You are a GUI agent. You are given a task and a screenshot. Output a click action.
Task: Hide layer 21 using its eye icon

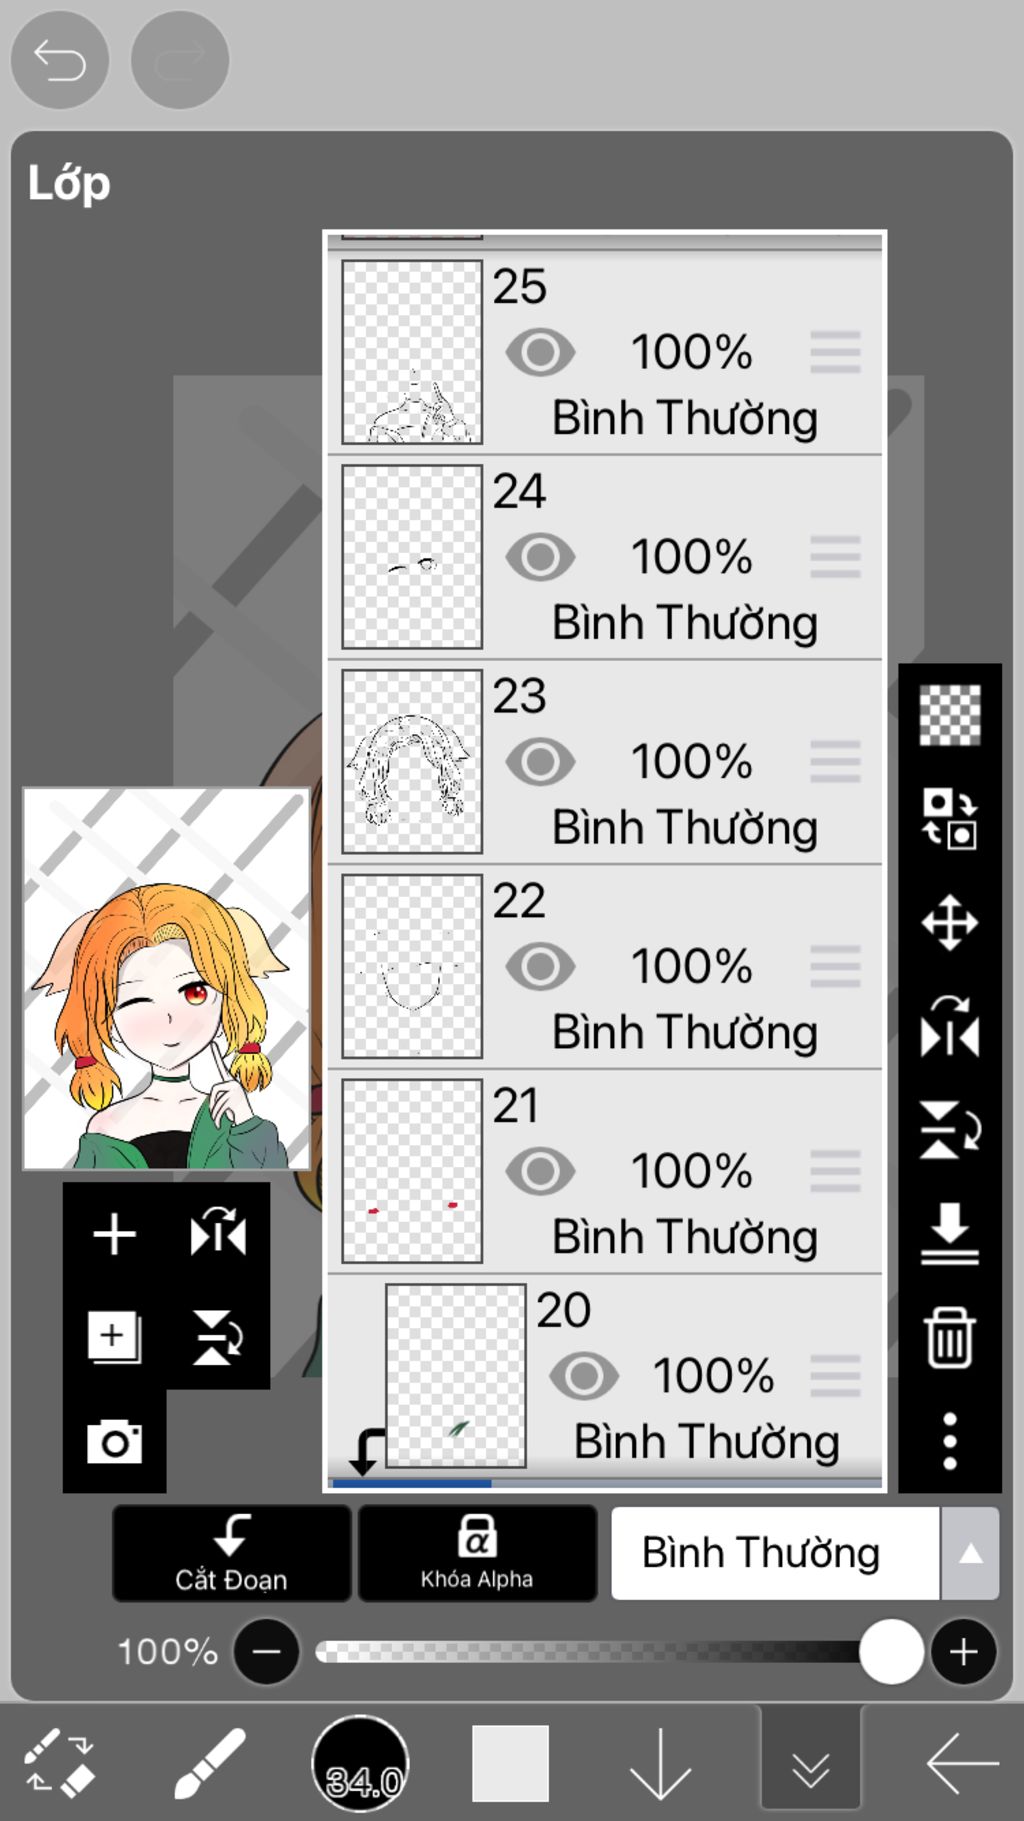coord(540,1171)
